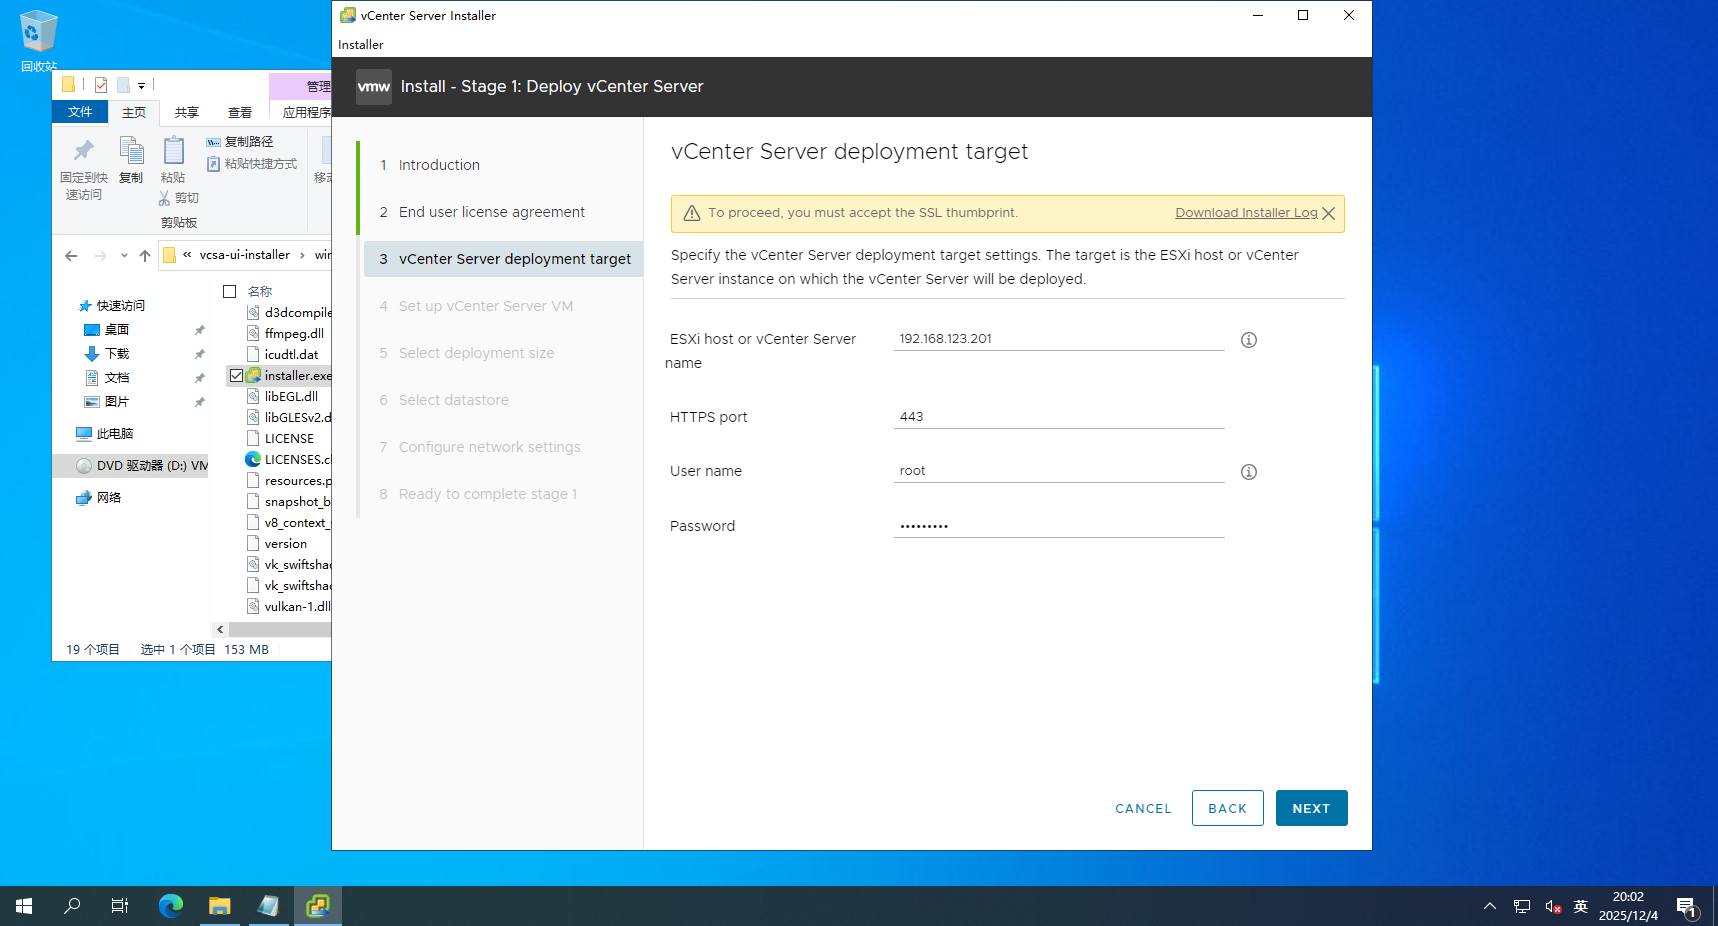Toggle the select-all checkbox in name header
Viewport: 1718px width, 926px height.
pyautogui.click(x=229, y=292)
